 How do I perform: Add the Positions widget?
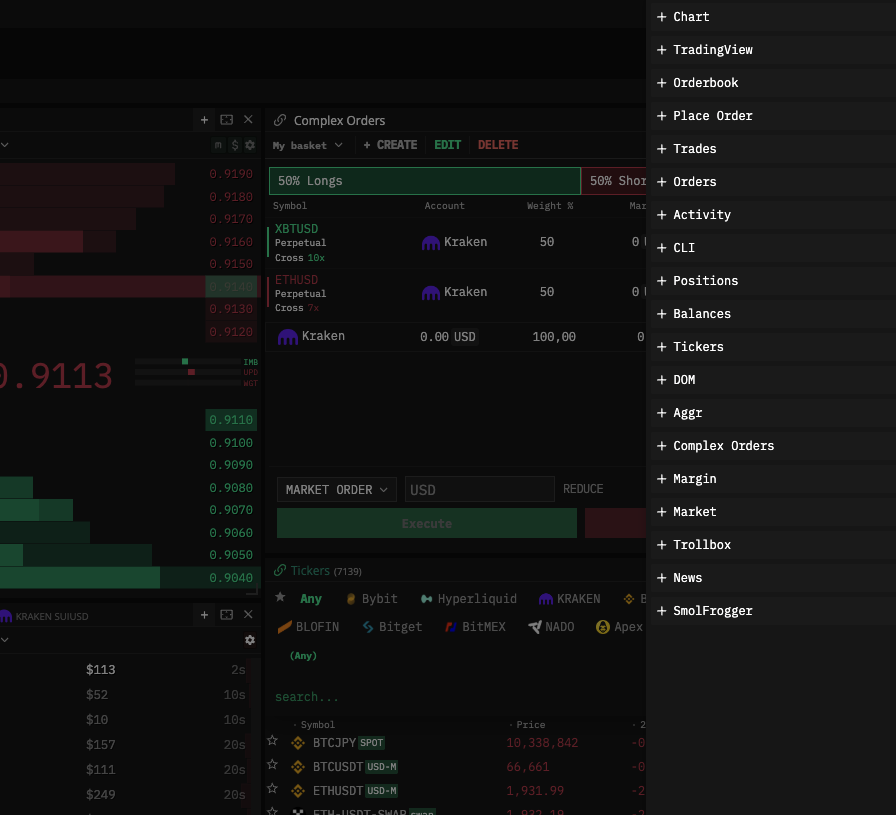(x=705, y=281)
